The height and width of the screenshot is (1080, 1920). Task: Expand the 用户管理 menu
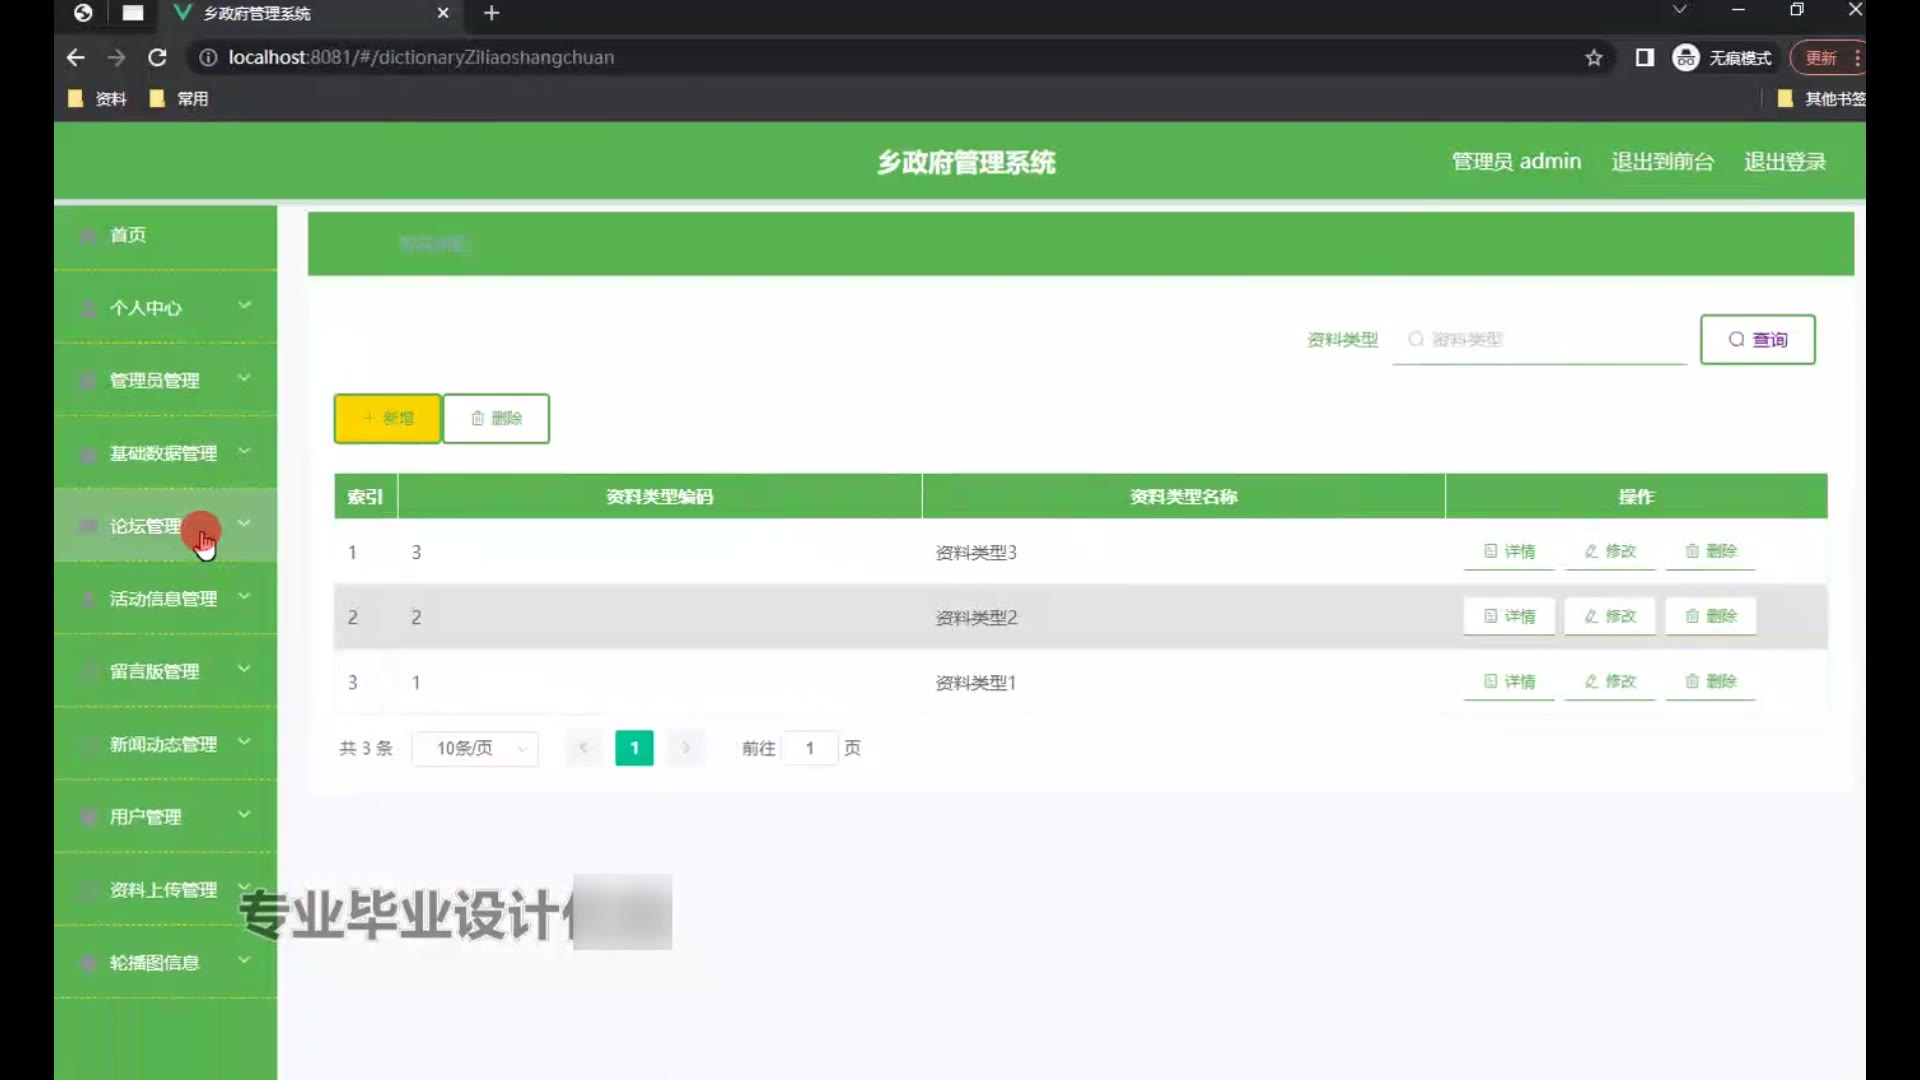(165, 817)
